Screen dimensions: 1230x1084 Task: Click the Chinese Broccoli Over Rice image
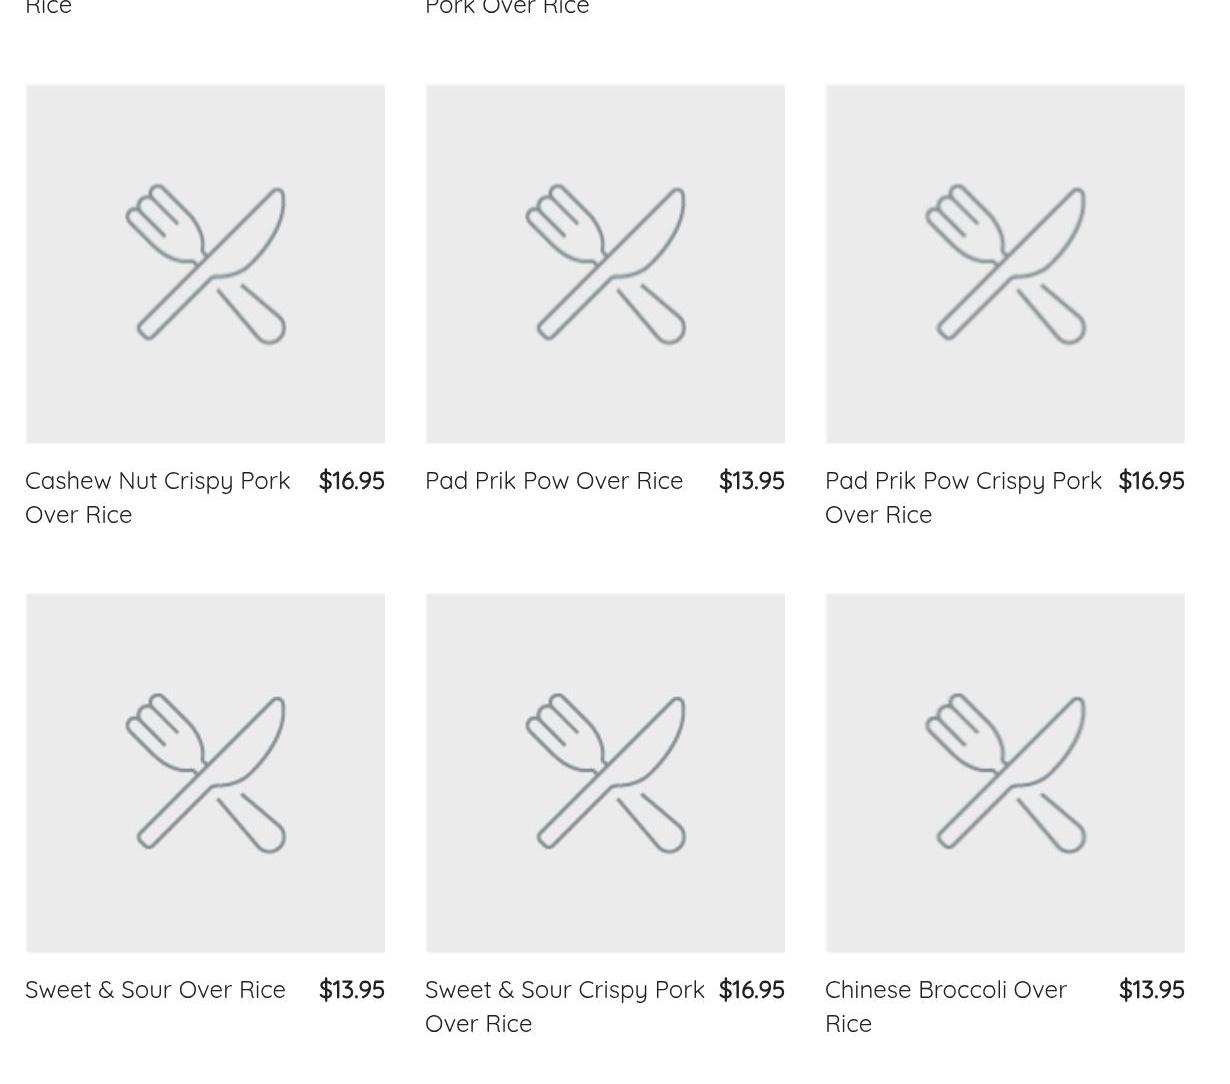click(x=1005, y=773)
